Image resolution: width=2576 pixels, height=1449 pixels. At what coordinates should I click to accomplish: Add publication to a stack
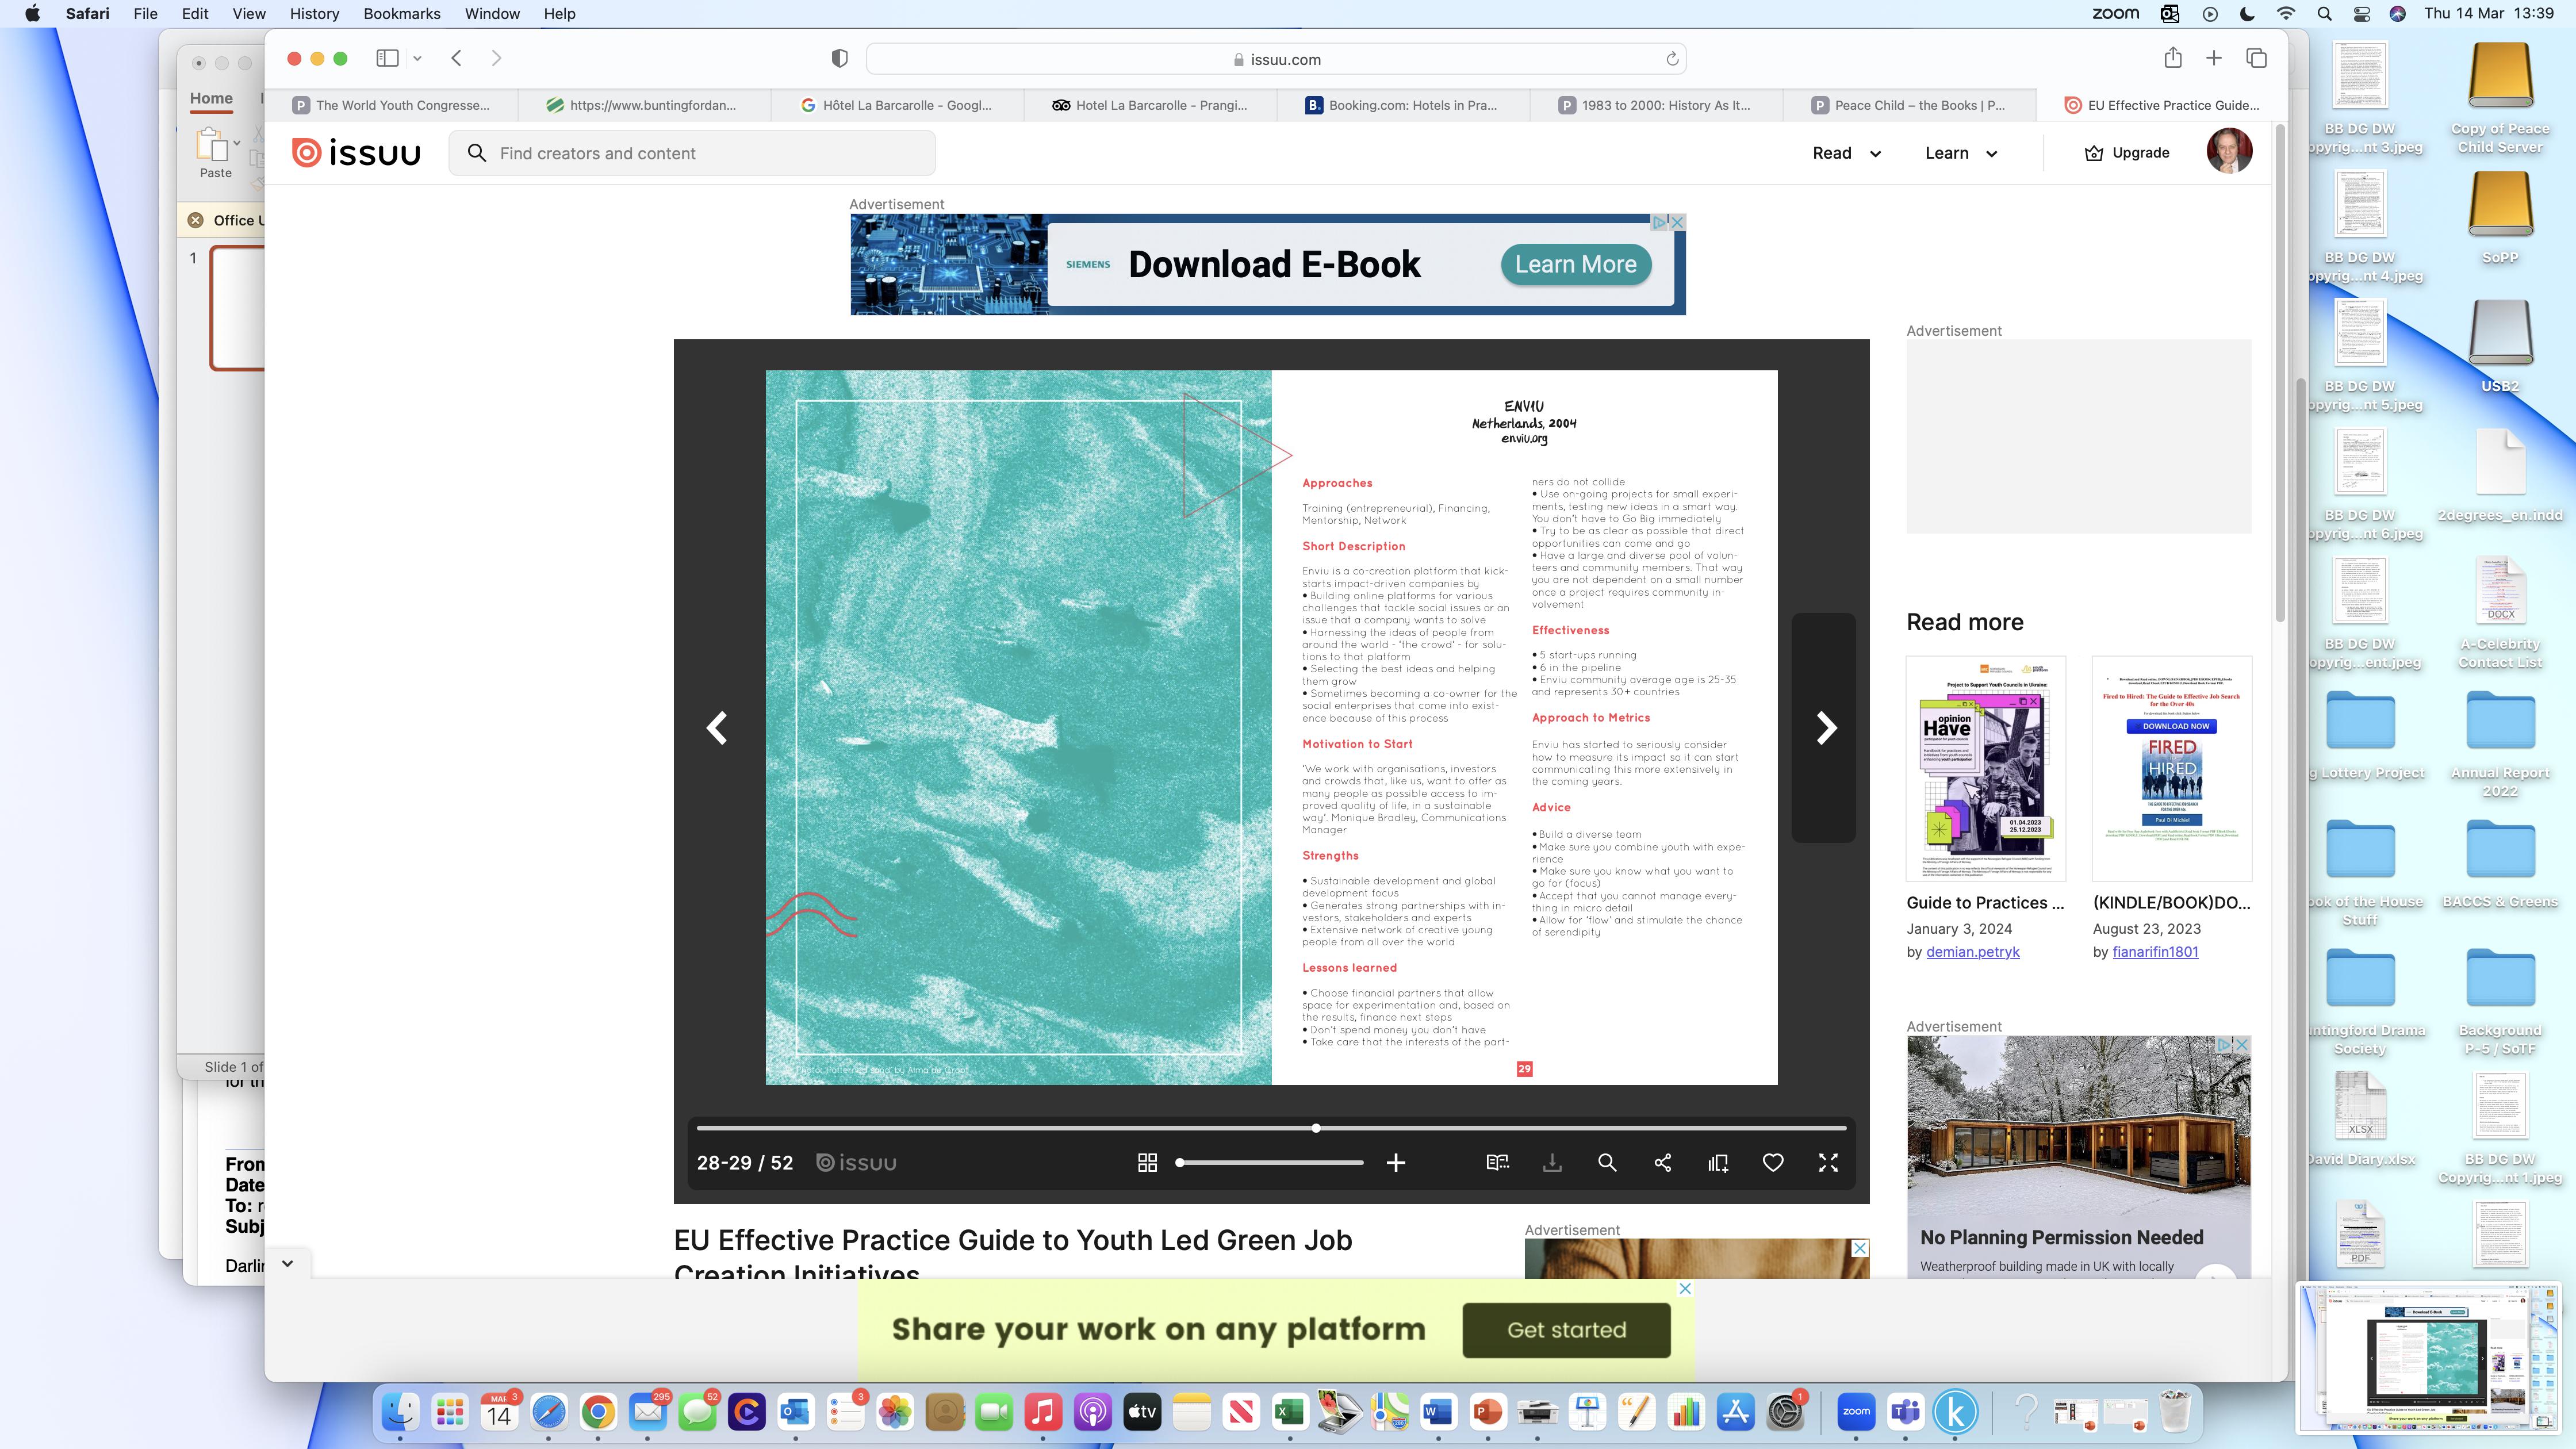point(1718,1162)
